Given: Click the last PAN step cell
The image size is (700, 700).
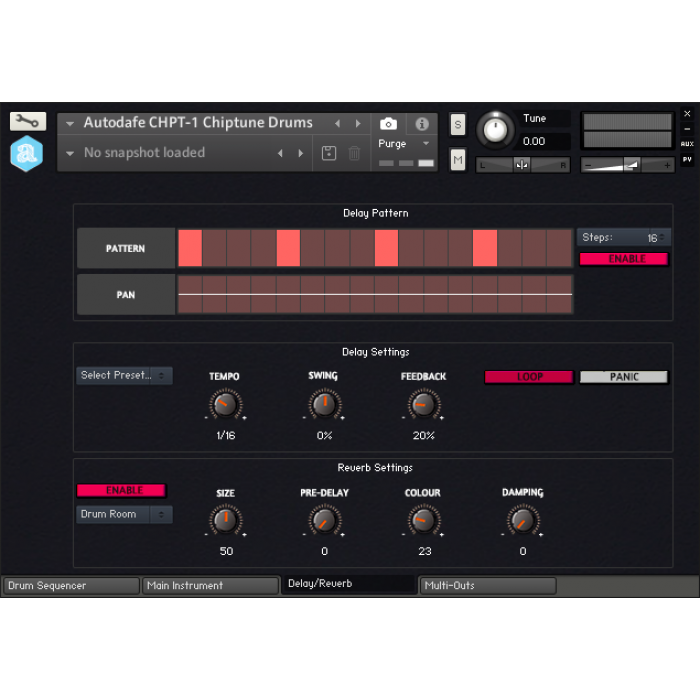Looking at the screenshot, I should coord(560,295).
